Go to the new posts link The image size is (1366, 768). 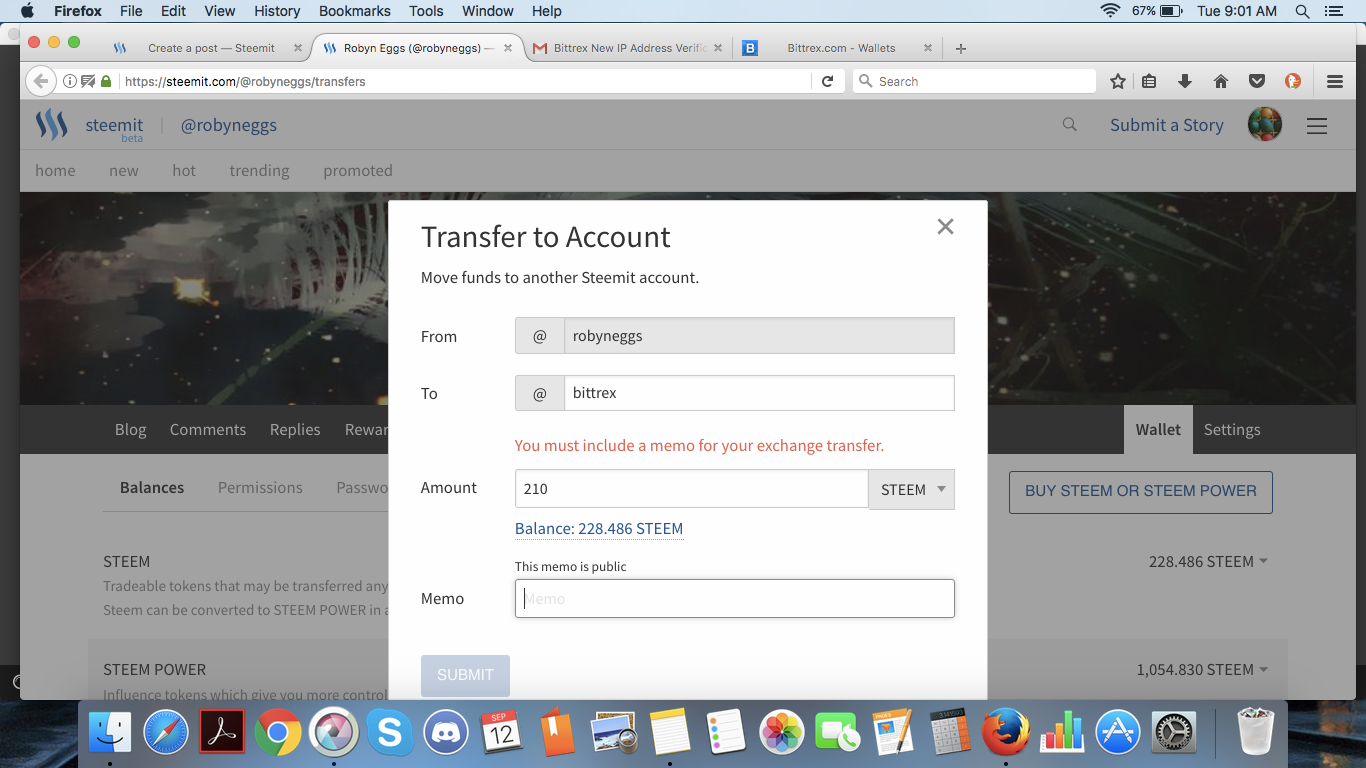tap(124, 170)
